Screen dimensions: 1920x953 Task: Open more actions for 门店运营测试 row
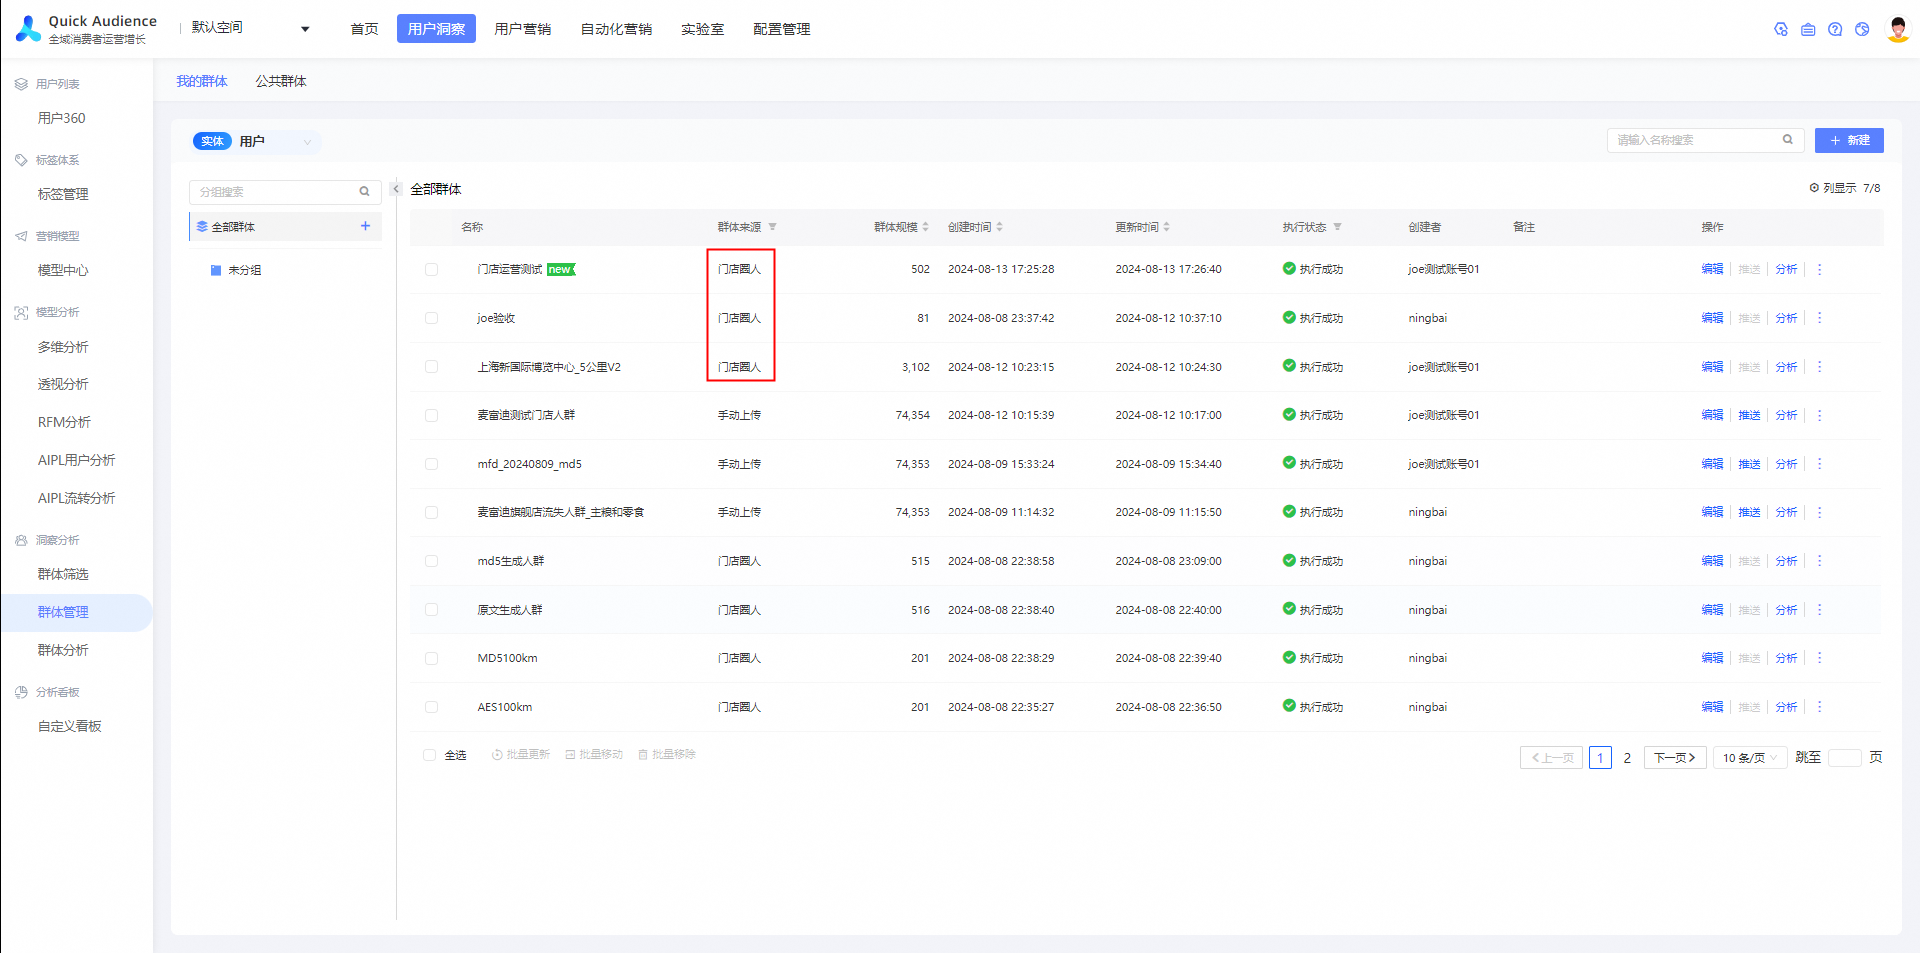[1819, 269]
